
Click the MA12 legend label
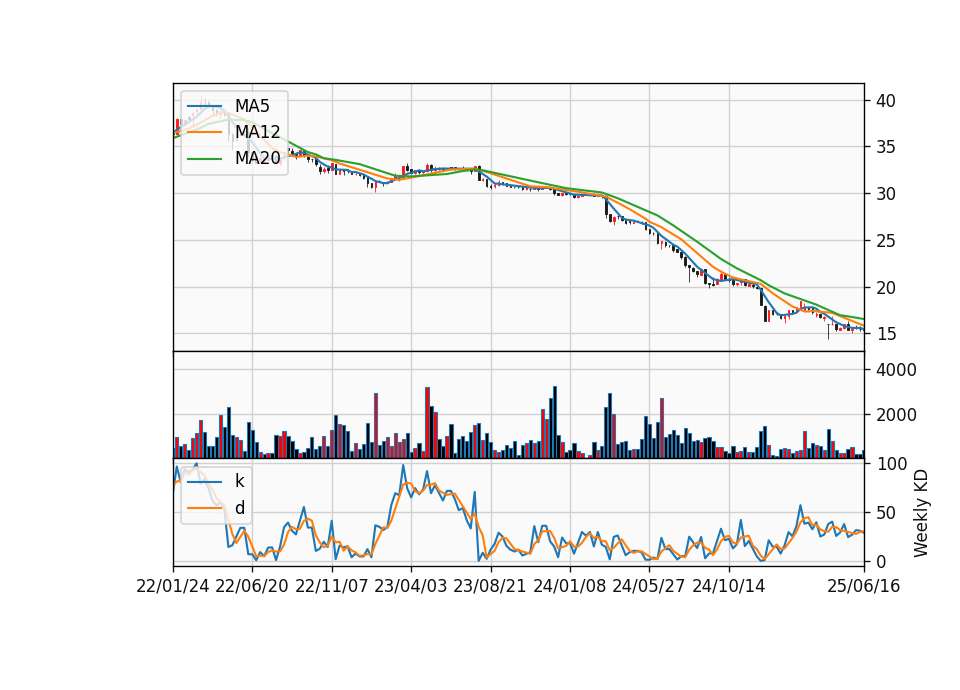[x=258, y=132]
